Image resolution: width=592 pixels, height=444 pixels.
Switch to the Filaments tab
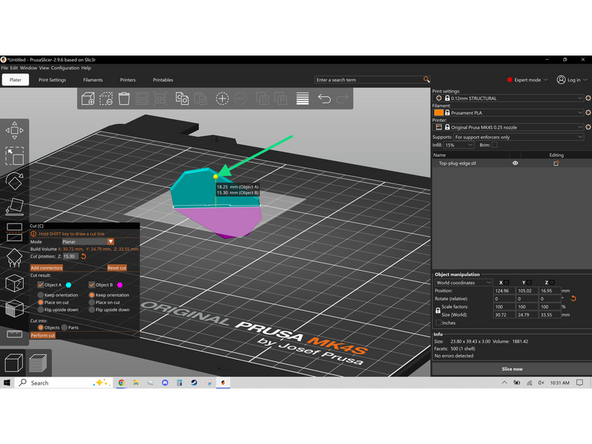tap(93, 80)
